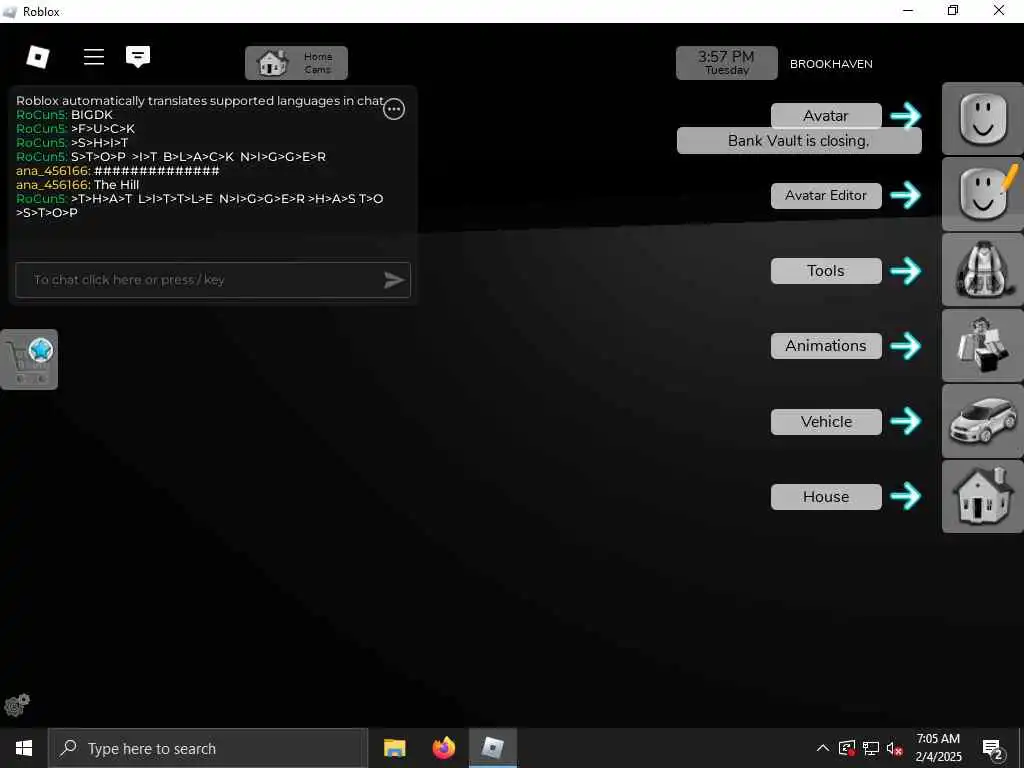Click the BROOKHAVEN title text
The width and height of the screenshot is (1024, 768).
[831, 64]
